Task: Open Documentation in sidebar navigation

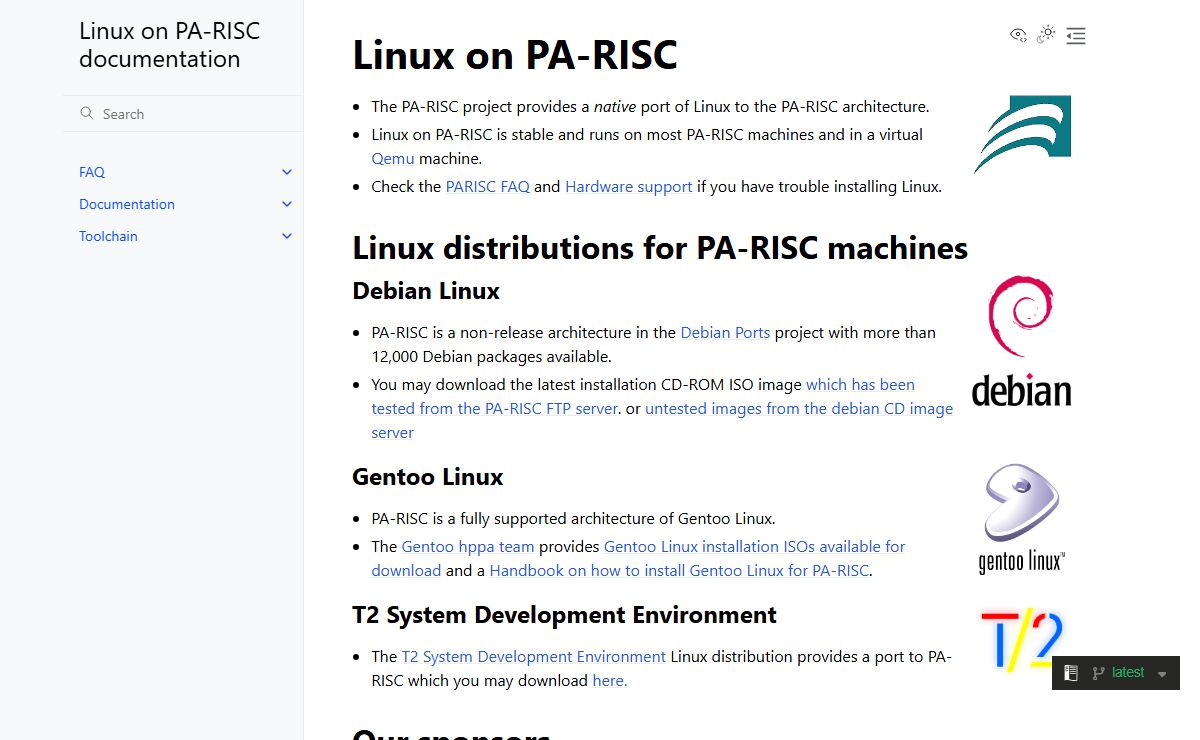Action: (127, 204)
